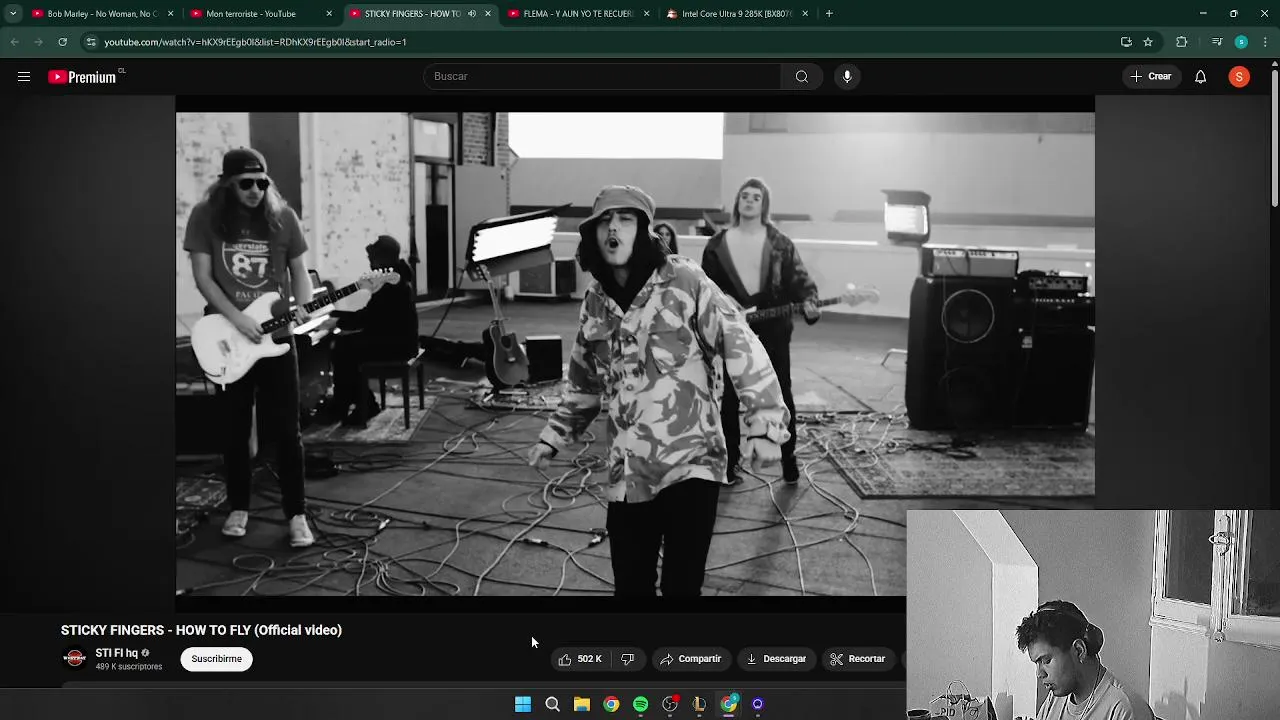
Task: Open the STI FI hq channel name
Action: 117,653
